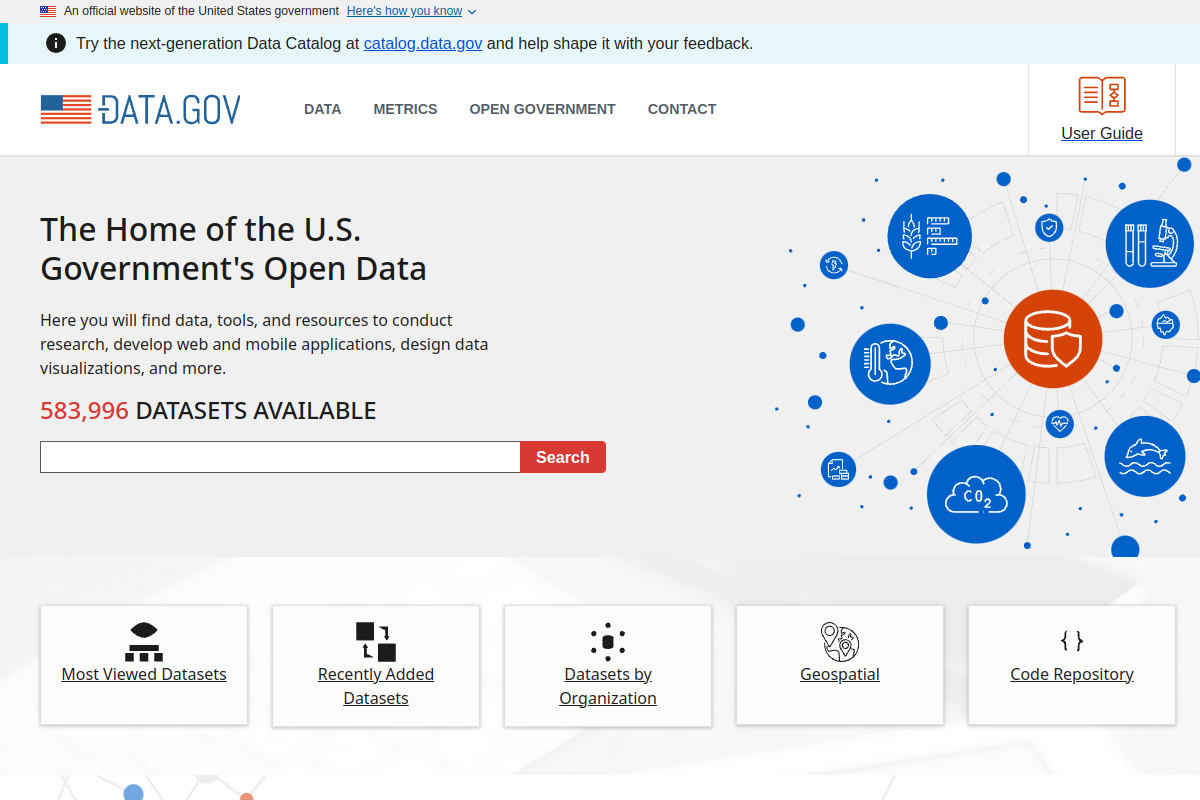Open the User Guide link
This screenshot has height=800, width=1200.
point(1102,133)
